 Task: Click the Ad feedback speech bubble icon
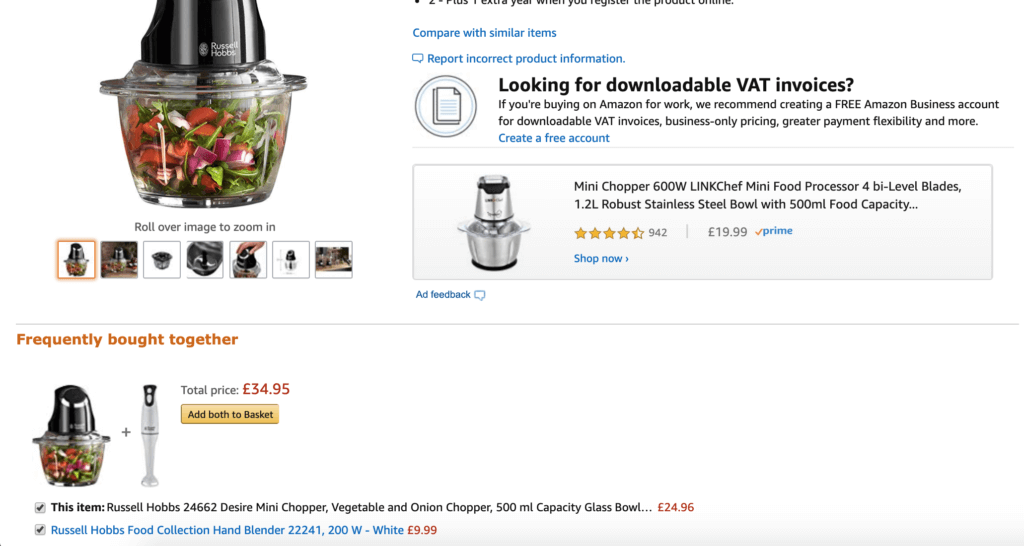point(480,295)
